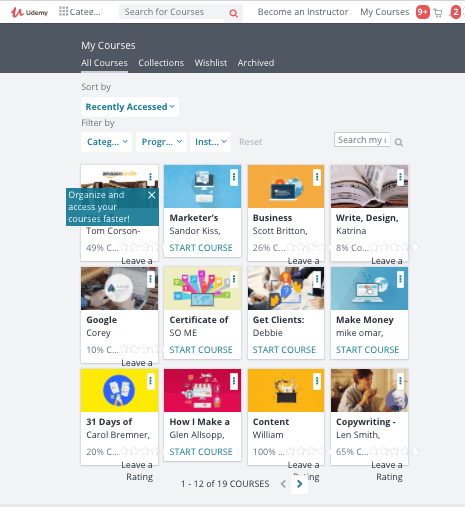This screenshot has height=507, width=465.
Task: Close the Organize and access tooltip
Action: pos(152,195)
